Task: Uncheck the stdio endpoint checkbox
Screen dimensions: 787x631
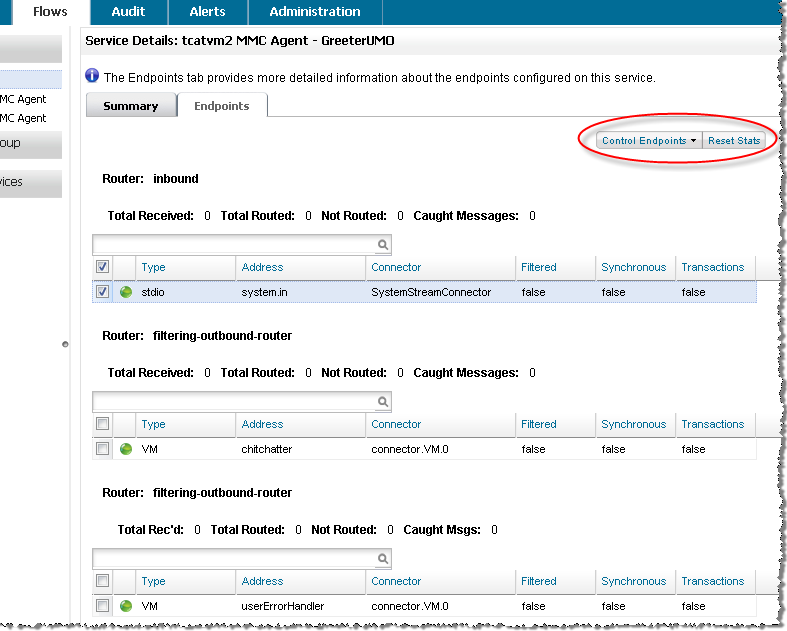Action: [102, 292]
